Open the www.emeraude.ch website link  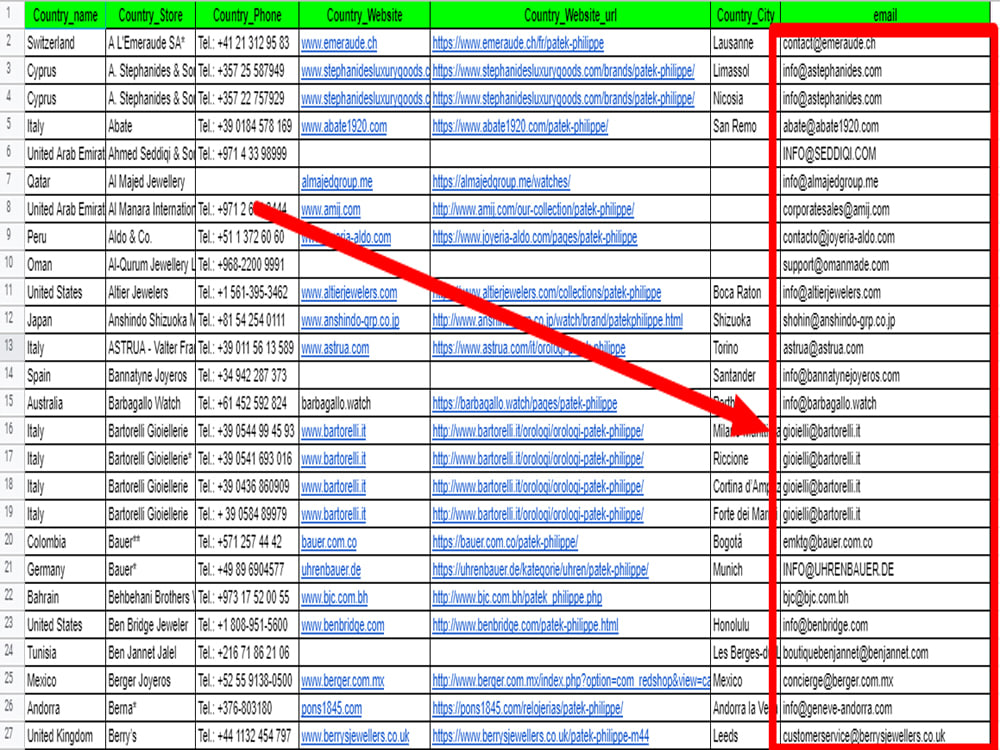tap(339, 43)
